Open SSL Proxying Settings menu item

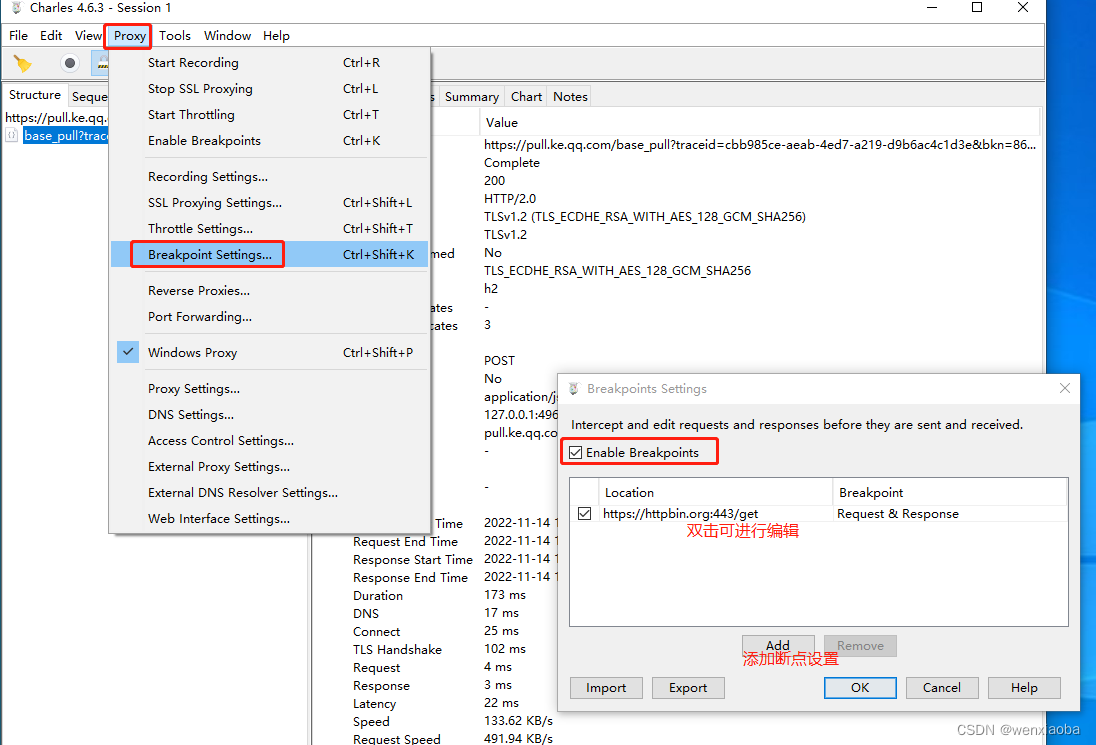click(x=269, y=203)
